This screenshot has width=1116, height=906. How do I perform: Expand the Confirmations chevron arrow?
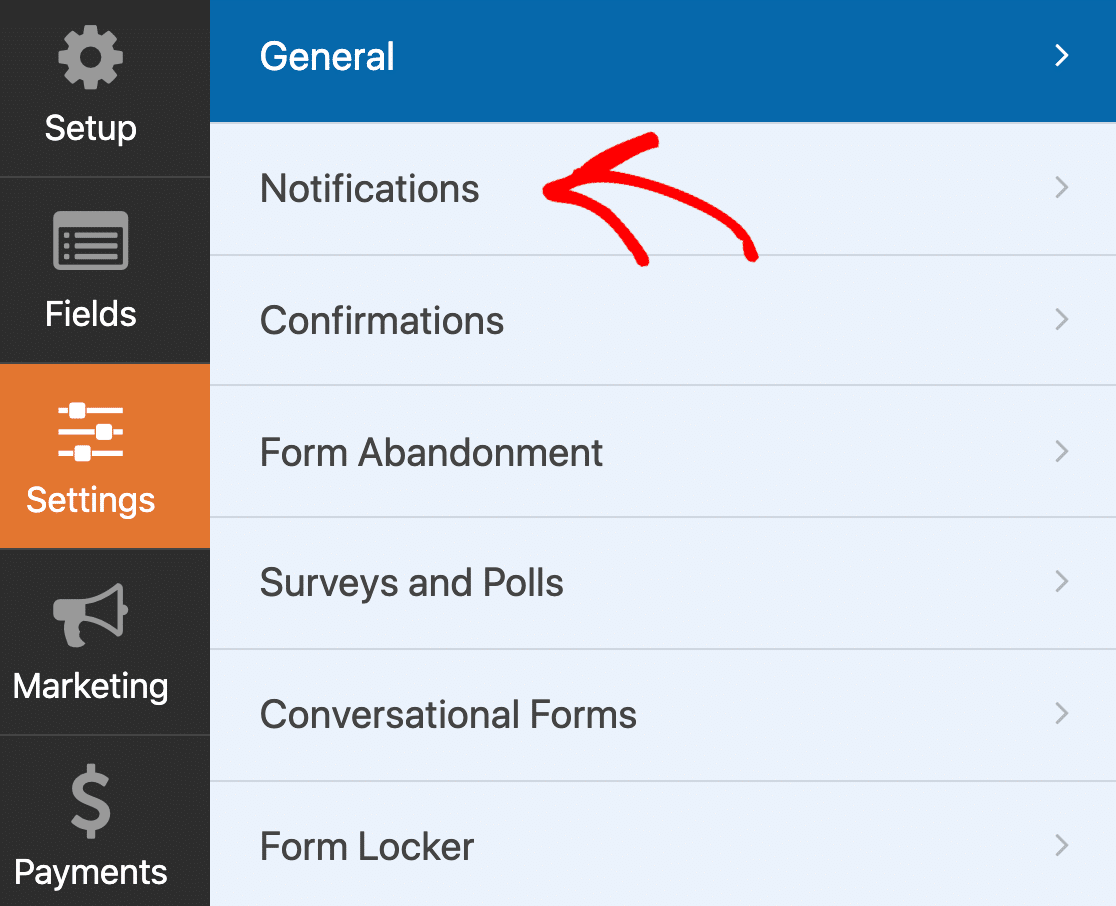coord(1062,320)
